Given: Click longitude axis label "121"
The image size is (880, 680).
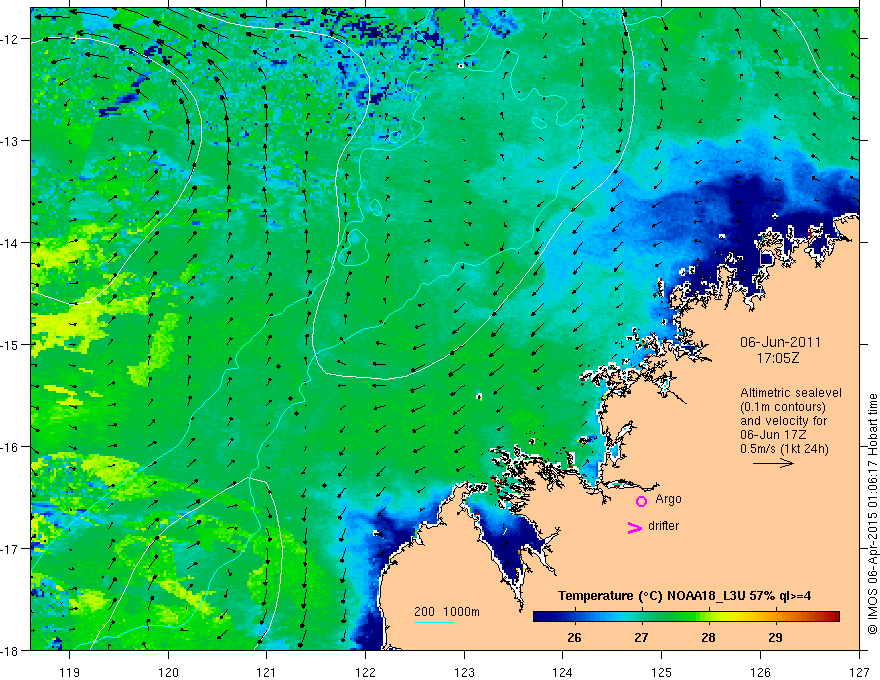Looking at the screenshot, I should tap(267, 672).
